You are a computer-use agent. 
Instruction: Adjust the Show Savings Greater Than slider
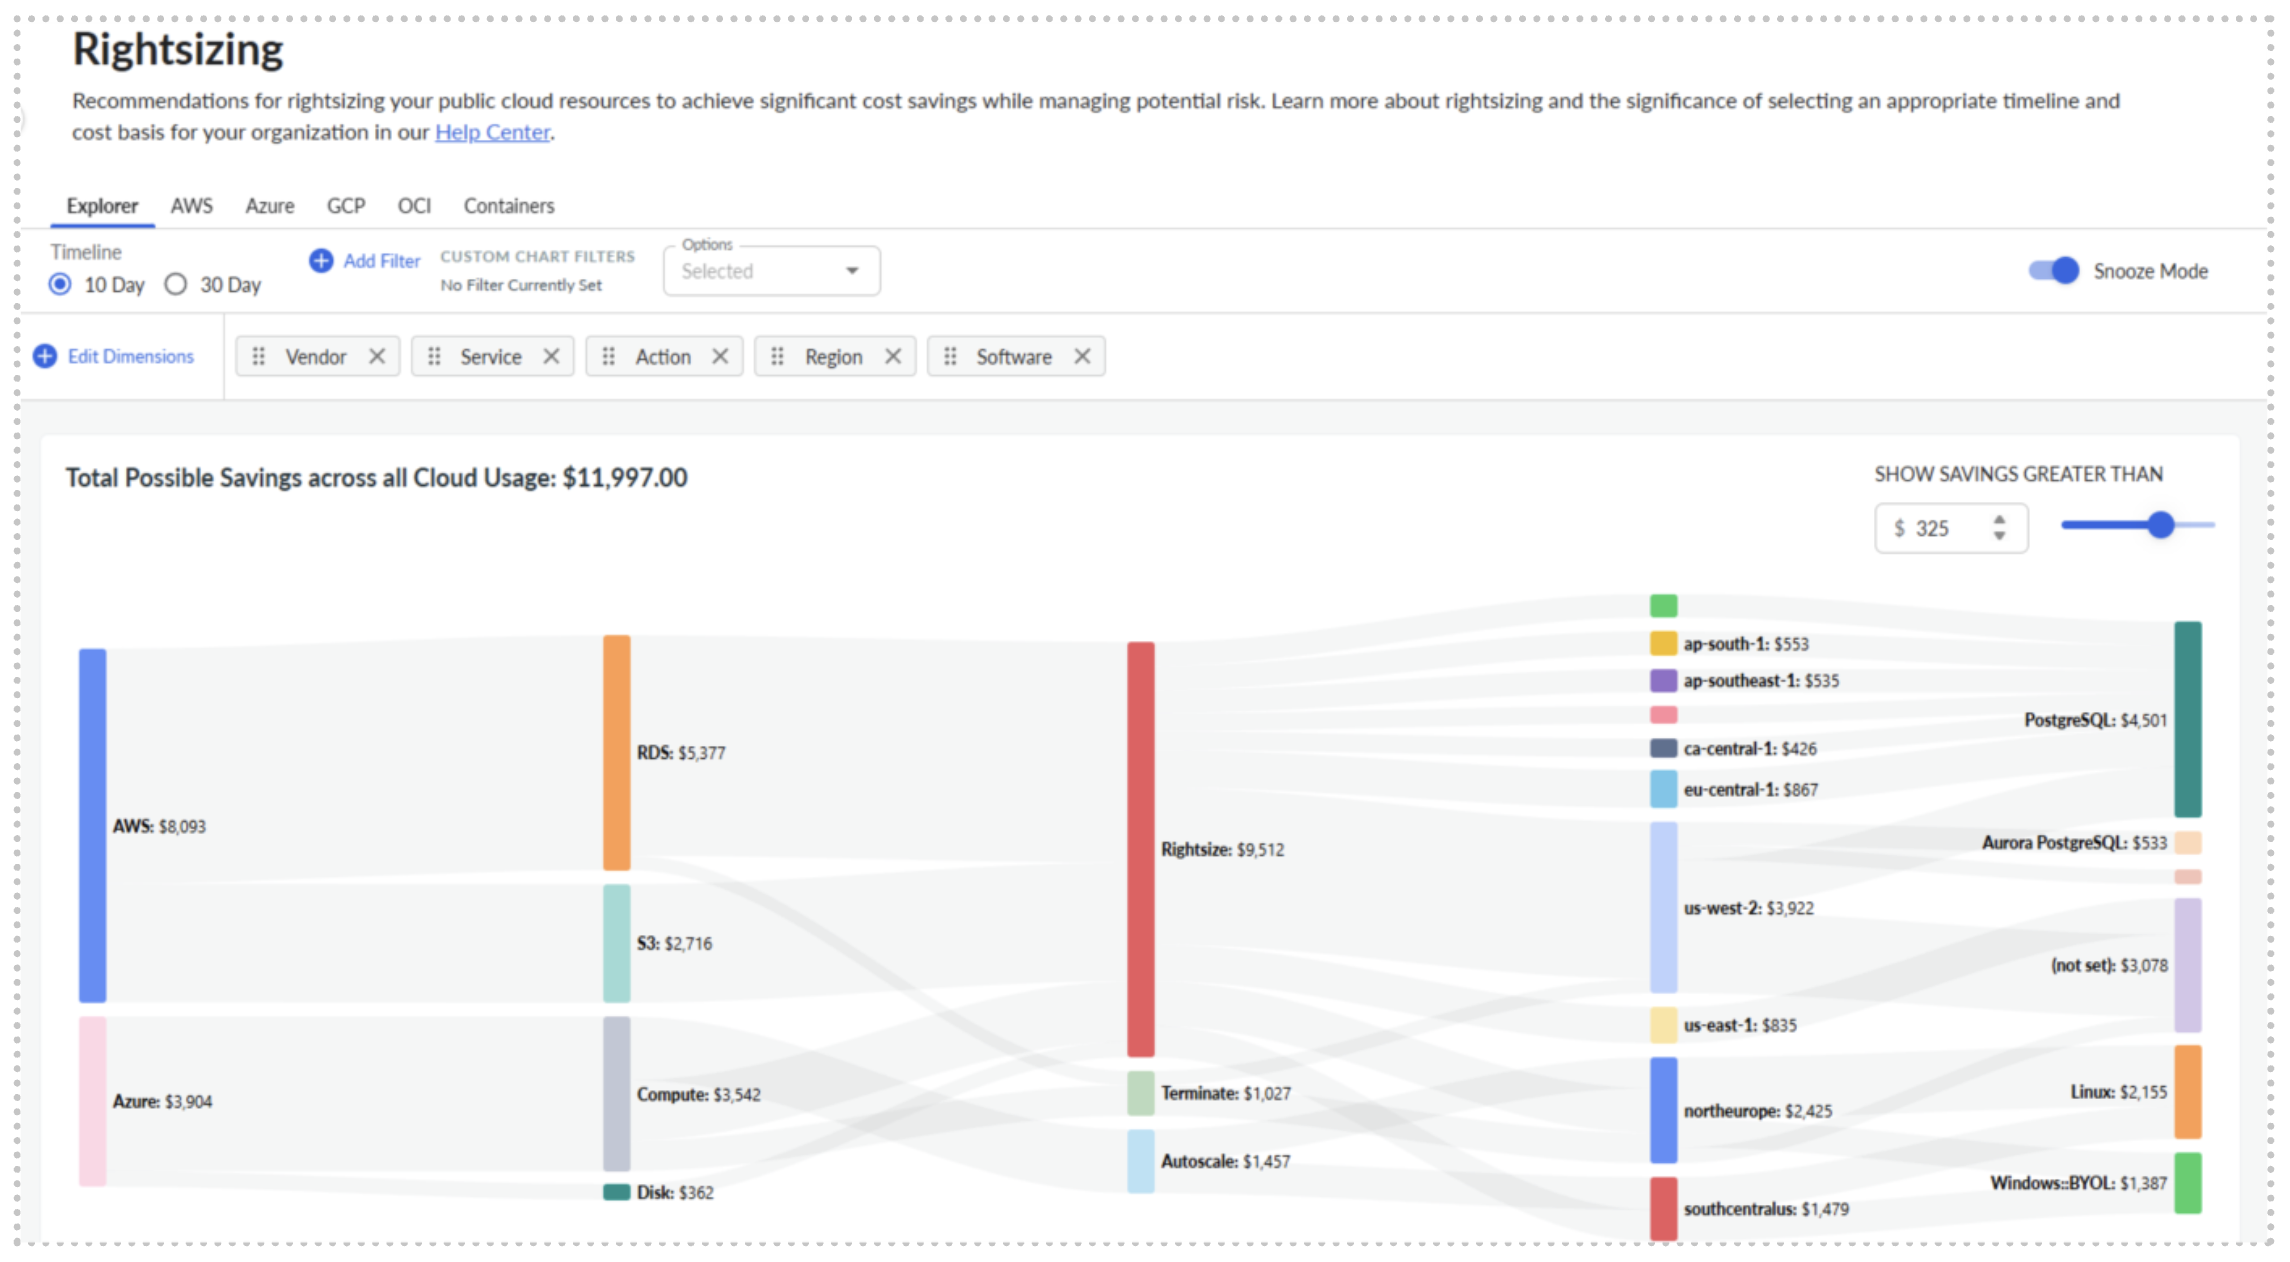pyautogui.click(x=2159, y=524)
